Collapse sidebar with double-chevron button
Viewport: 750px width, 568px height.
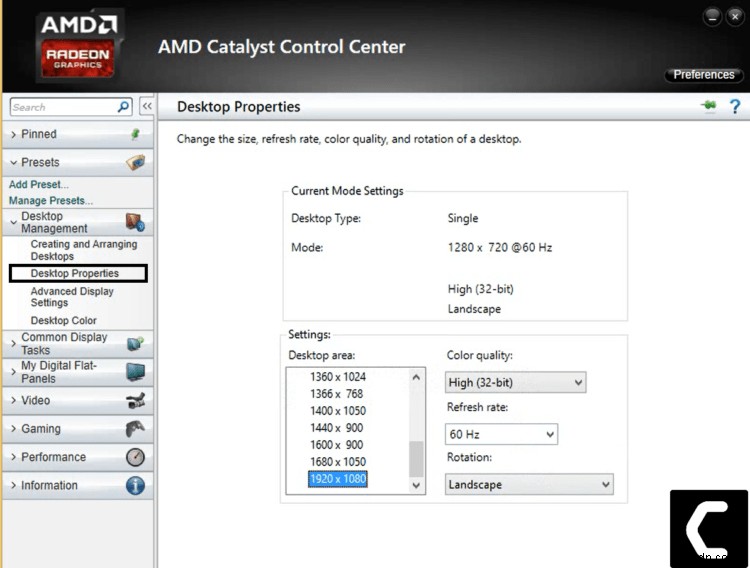point(147,106)
